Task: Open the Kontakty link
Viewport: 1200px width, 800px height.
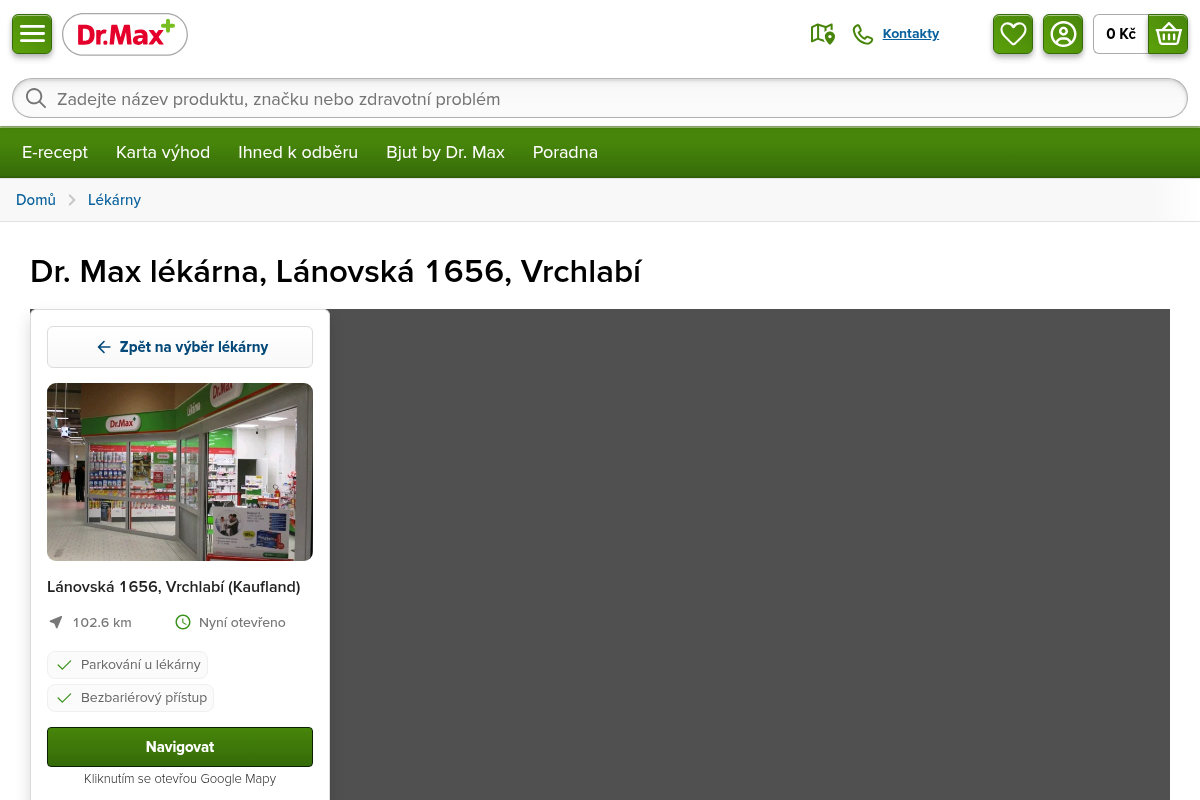Action: click(911, 34)
